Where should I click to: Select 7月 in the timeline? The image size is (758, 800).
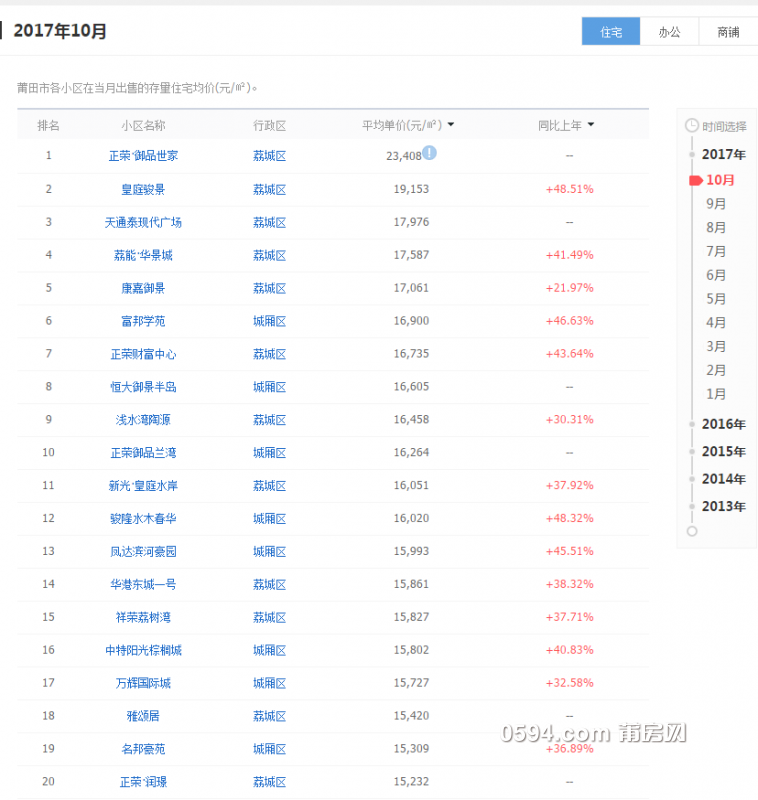coord(716,252)
